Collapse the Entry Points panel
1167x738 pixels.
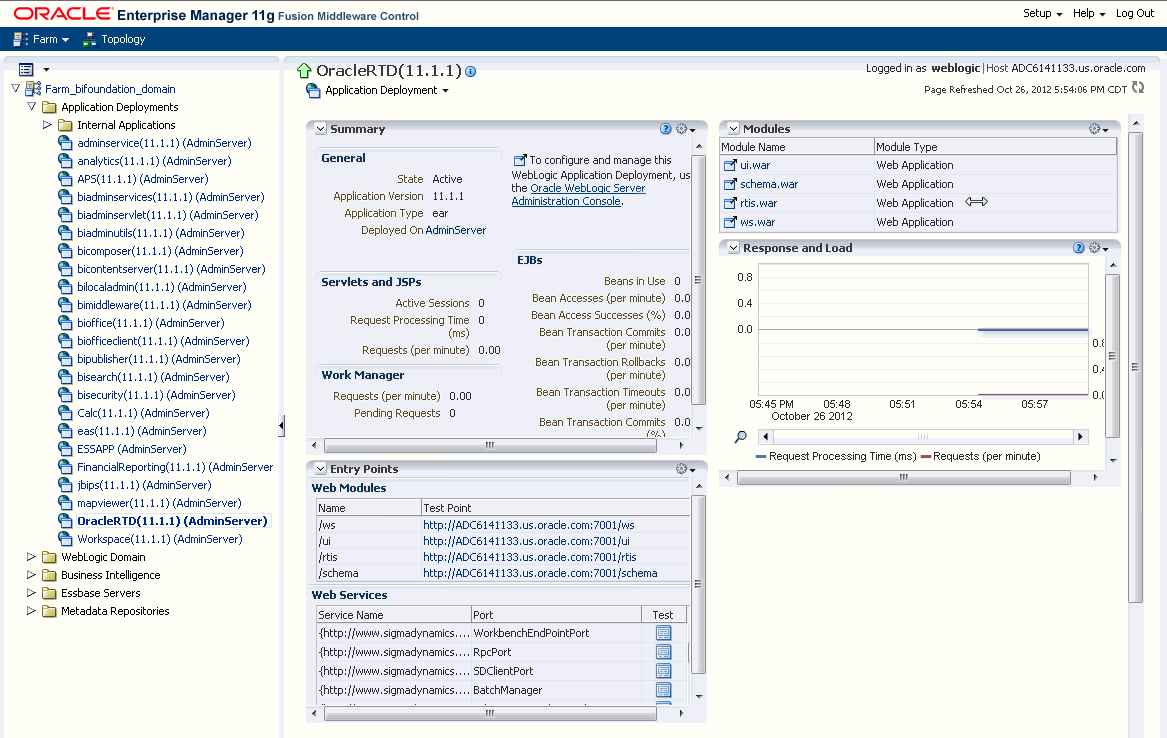(x=321, y=469)
